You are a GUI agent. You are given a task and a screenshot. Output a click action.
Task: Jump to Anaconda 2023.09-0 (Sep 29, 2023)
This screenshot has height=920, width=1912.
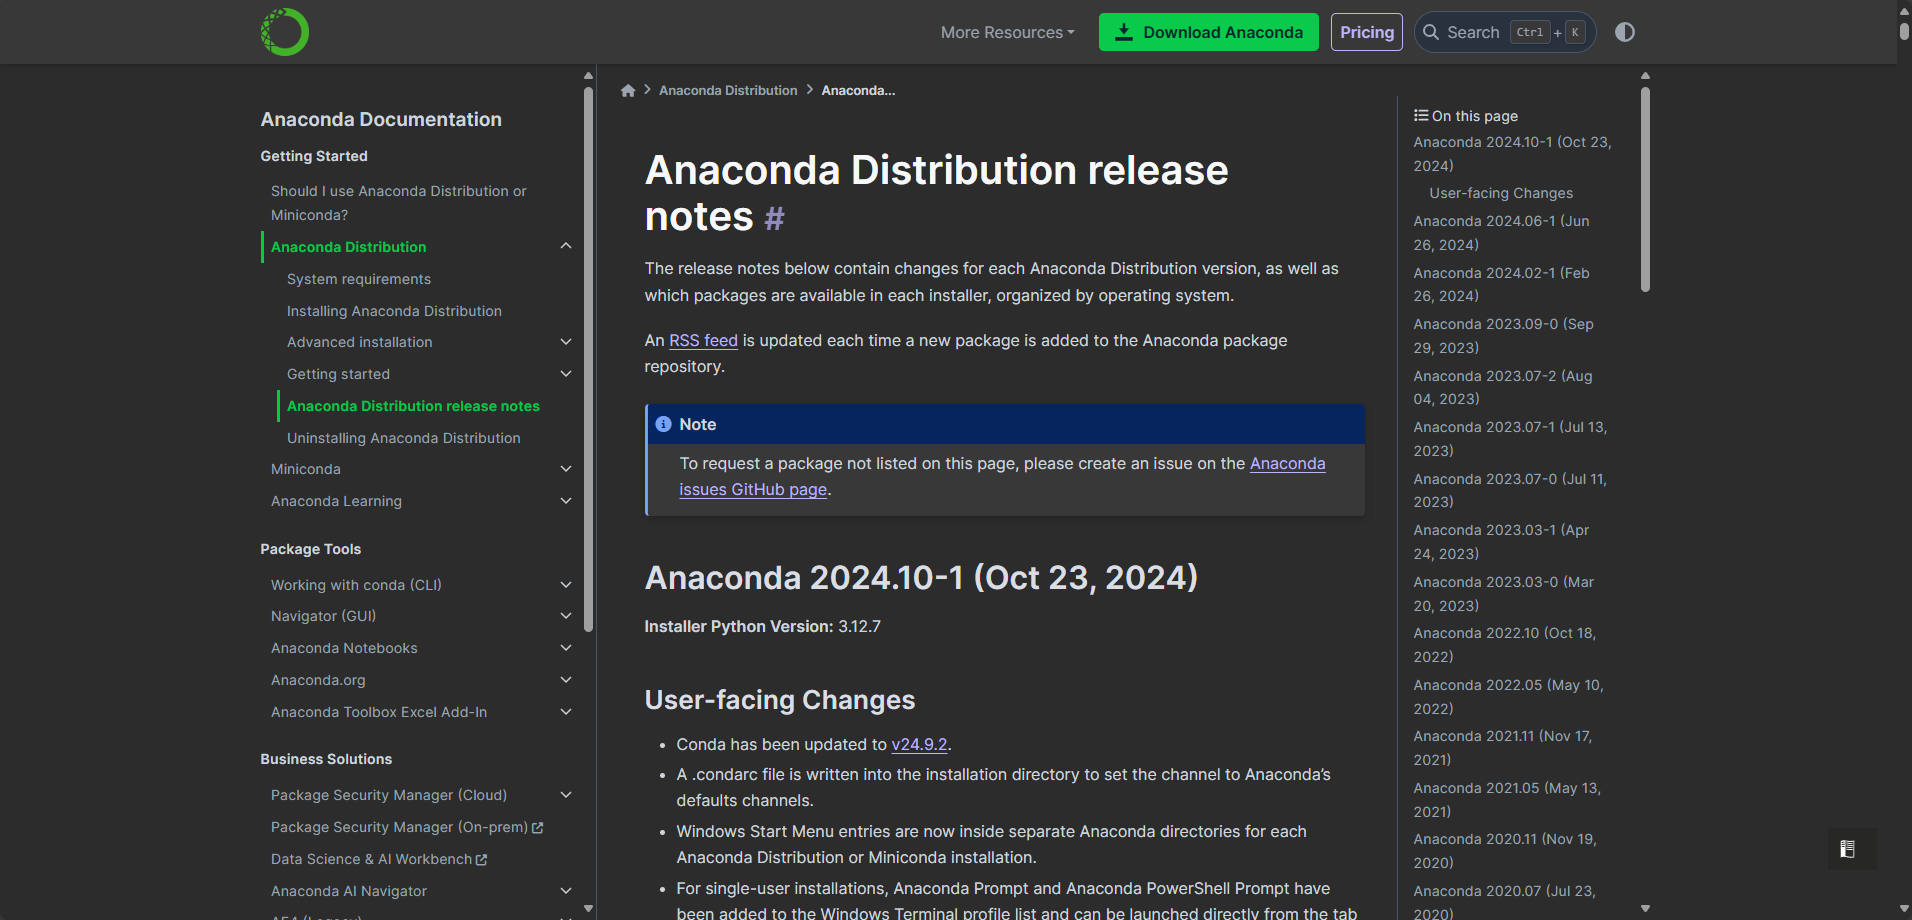pos(1503,336)
